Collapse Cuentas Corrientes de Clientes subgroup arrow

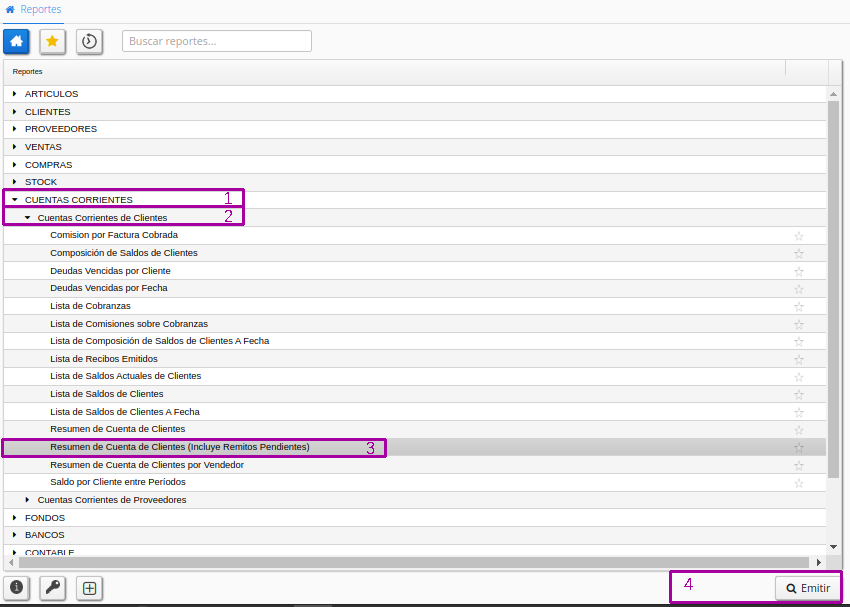pyautogui.click(x=28, y=217)
